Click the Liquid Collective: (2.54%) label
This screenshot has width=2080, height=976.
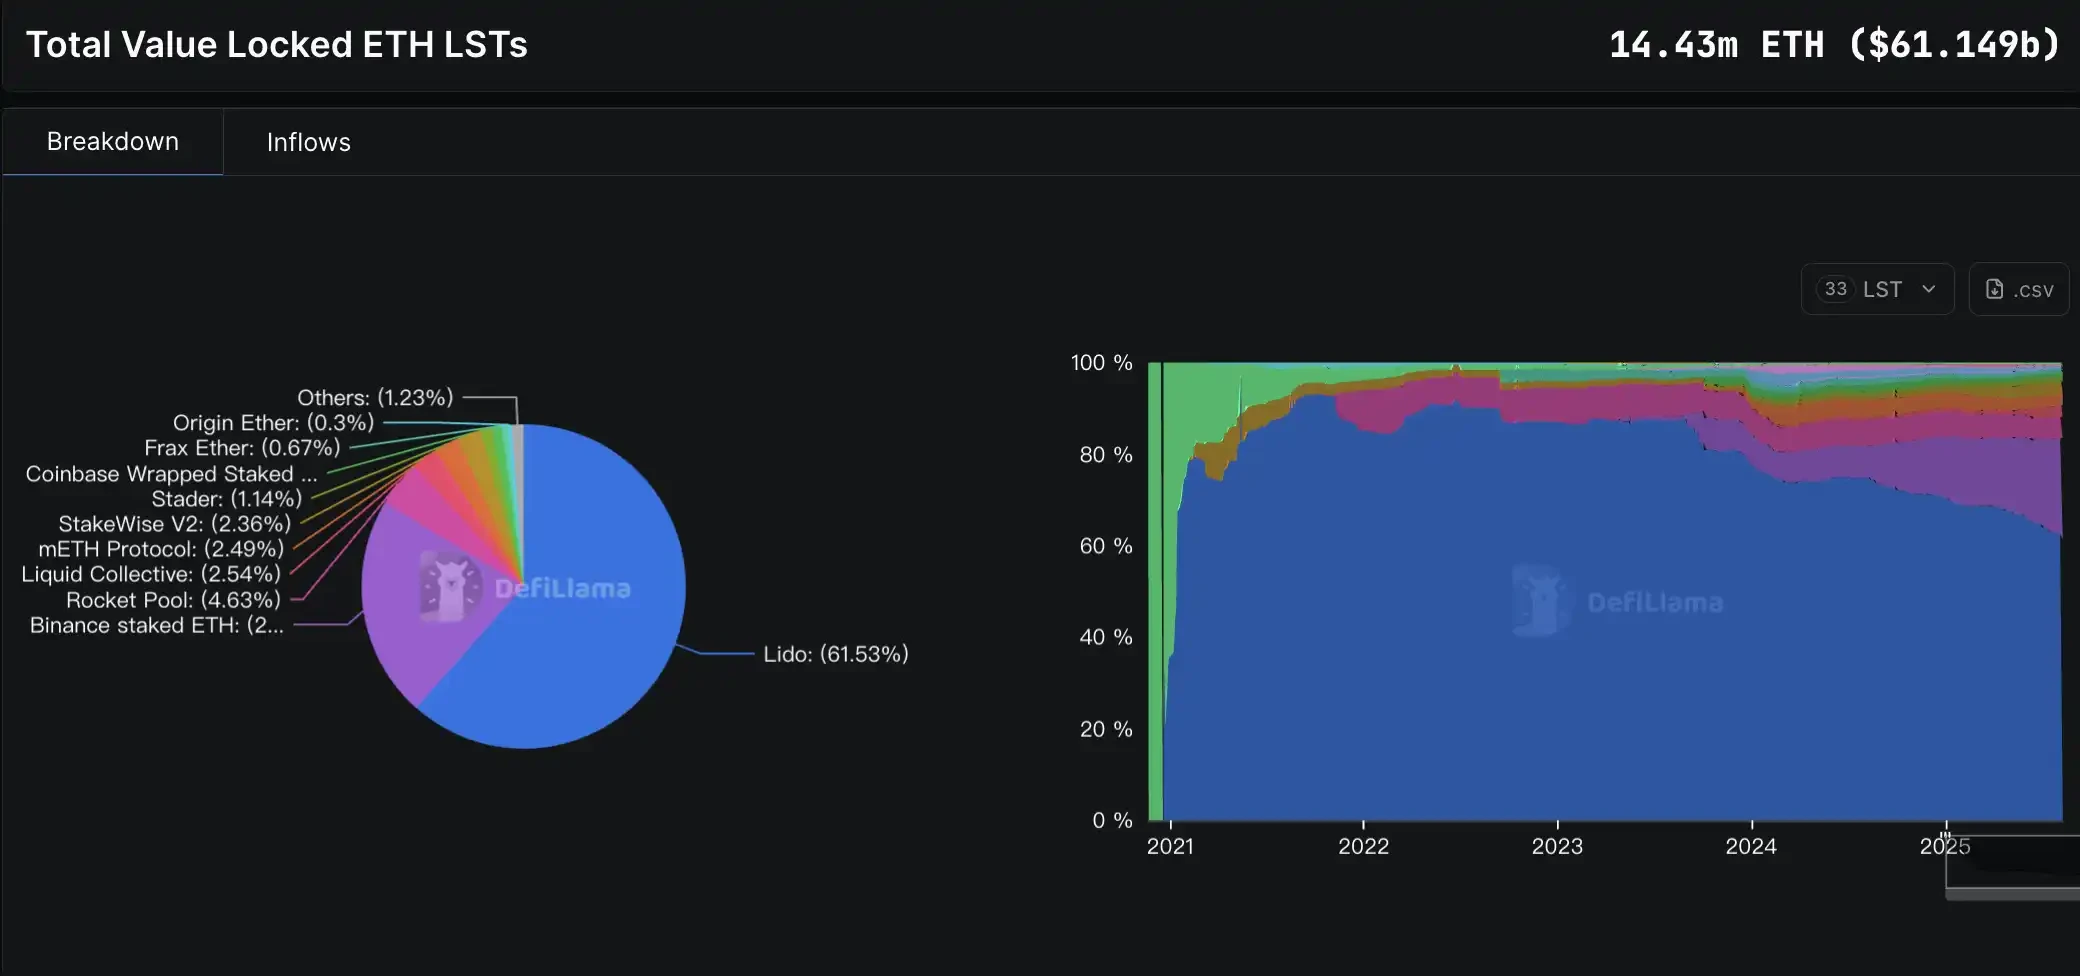pyautogui.click(x=151, y=574)
